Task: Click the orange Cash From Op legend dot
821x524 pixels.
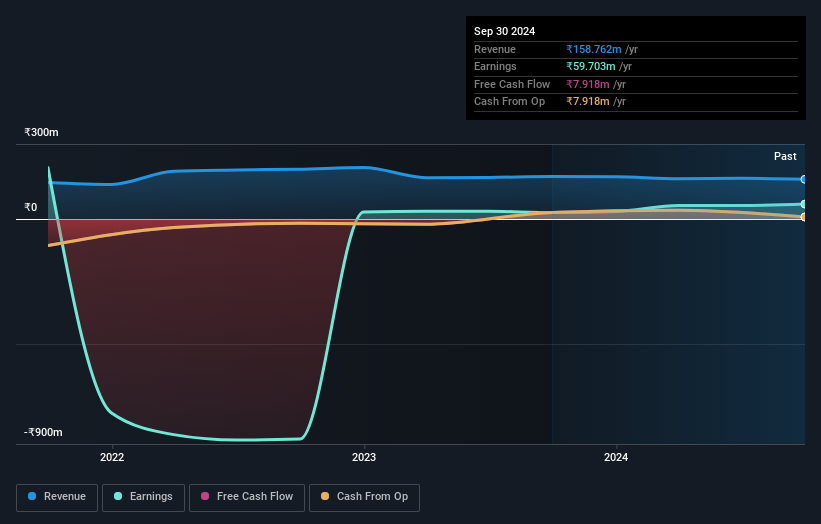Action: [x=325, y=496]
